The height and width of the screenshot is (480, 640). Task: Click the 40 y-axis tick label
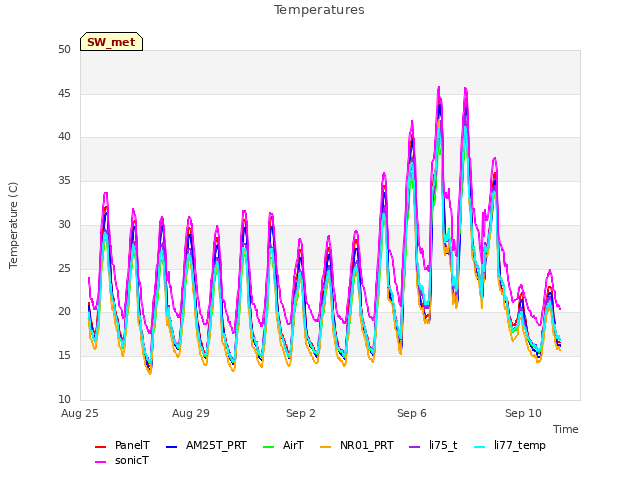pyautogui.click(x=64, y=137)
